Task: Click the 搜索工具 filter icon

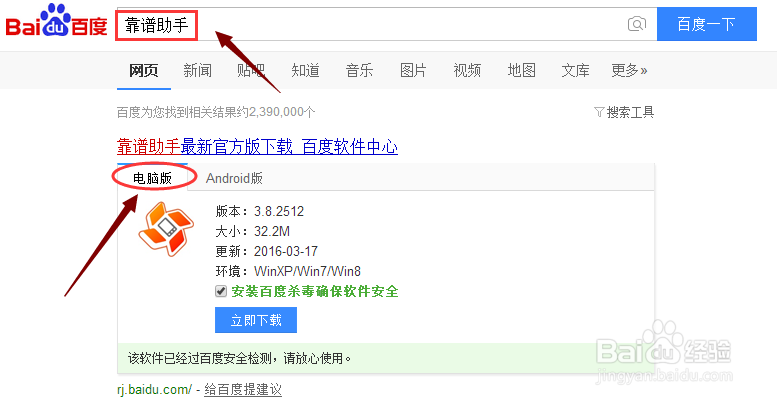Action: tap(599, 113)
